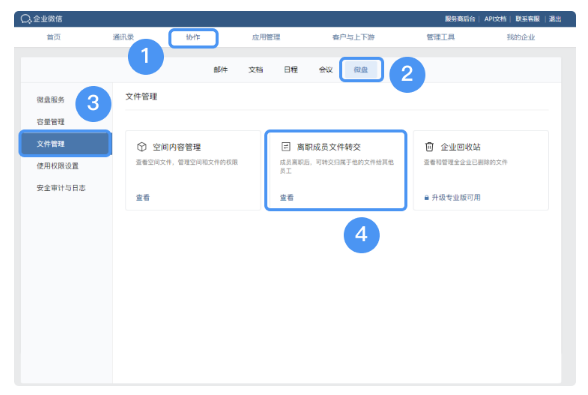Open the 我的企业 tab

pyautogui.click(x=521, y=37)
